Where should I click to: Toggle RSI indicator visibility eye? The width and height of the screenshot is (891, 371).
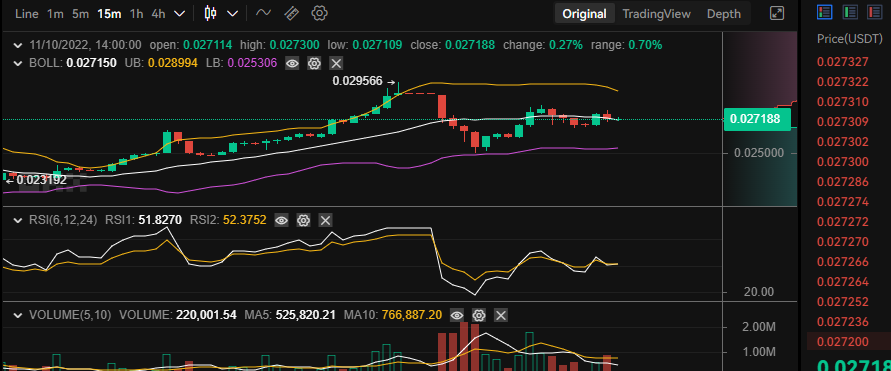click(x=282, y=220)
